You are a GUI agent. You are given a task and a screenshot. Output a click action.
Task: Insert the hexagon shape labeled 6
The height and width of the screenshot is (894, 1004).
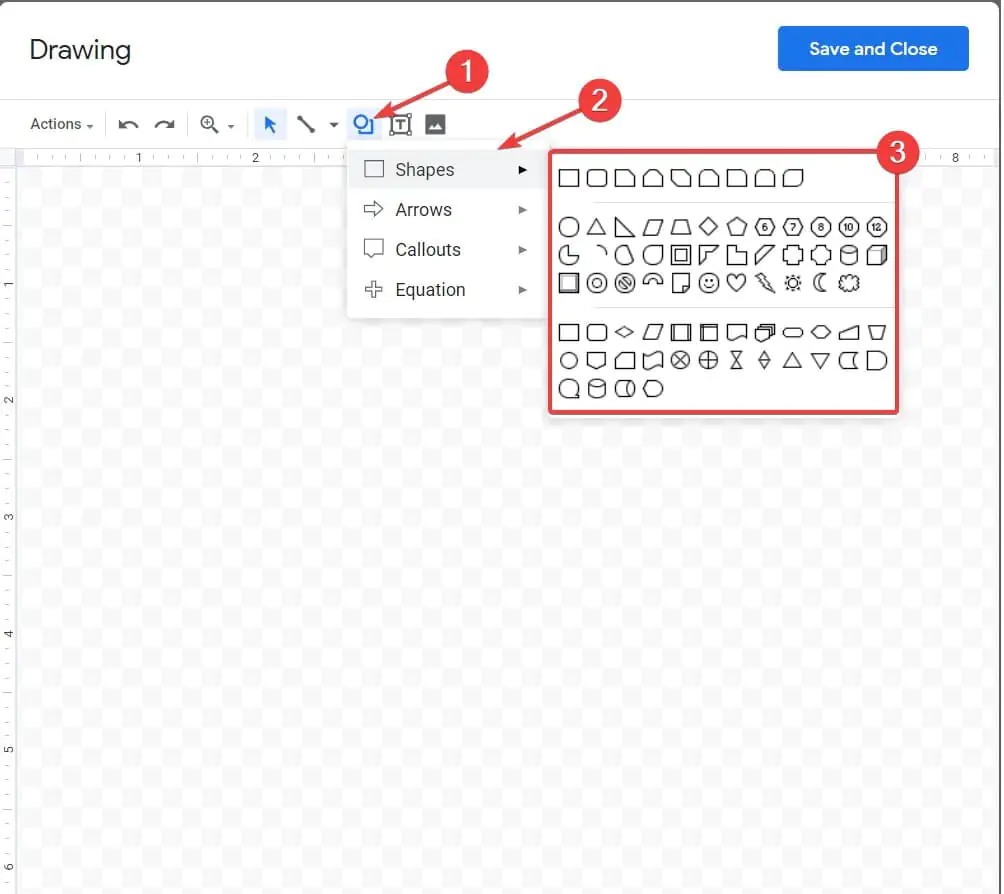765,227
